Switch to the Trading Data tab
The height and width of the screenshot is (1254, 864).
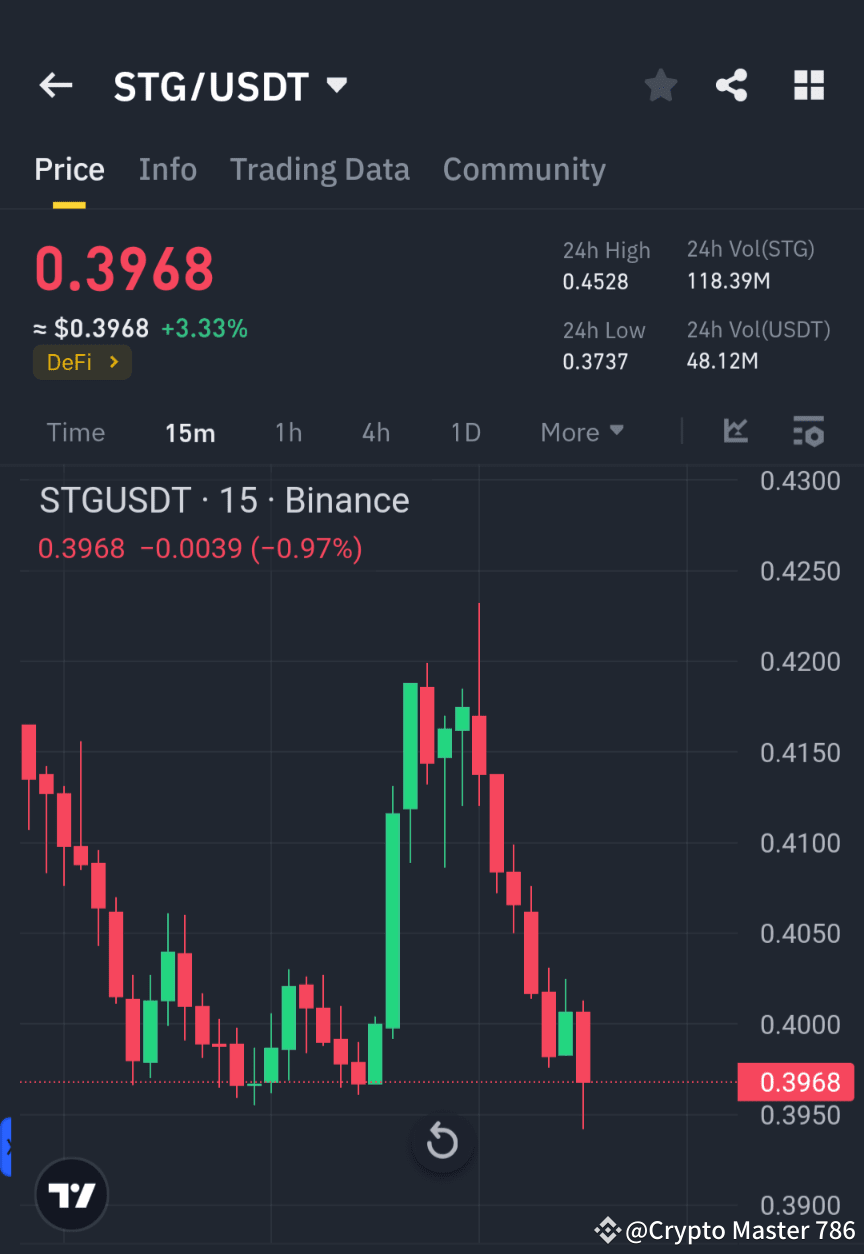(x=320, y=169)
